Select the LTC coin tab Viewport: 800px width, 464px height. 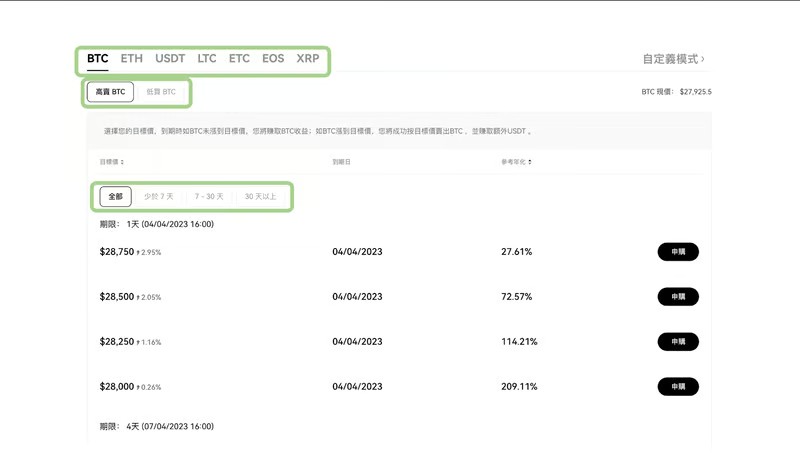pos(207,59)
